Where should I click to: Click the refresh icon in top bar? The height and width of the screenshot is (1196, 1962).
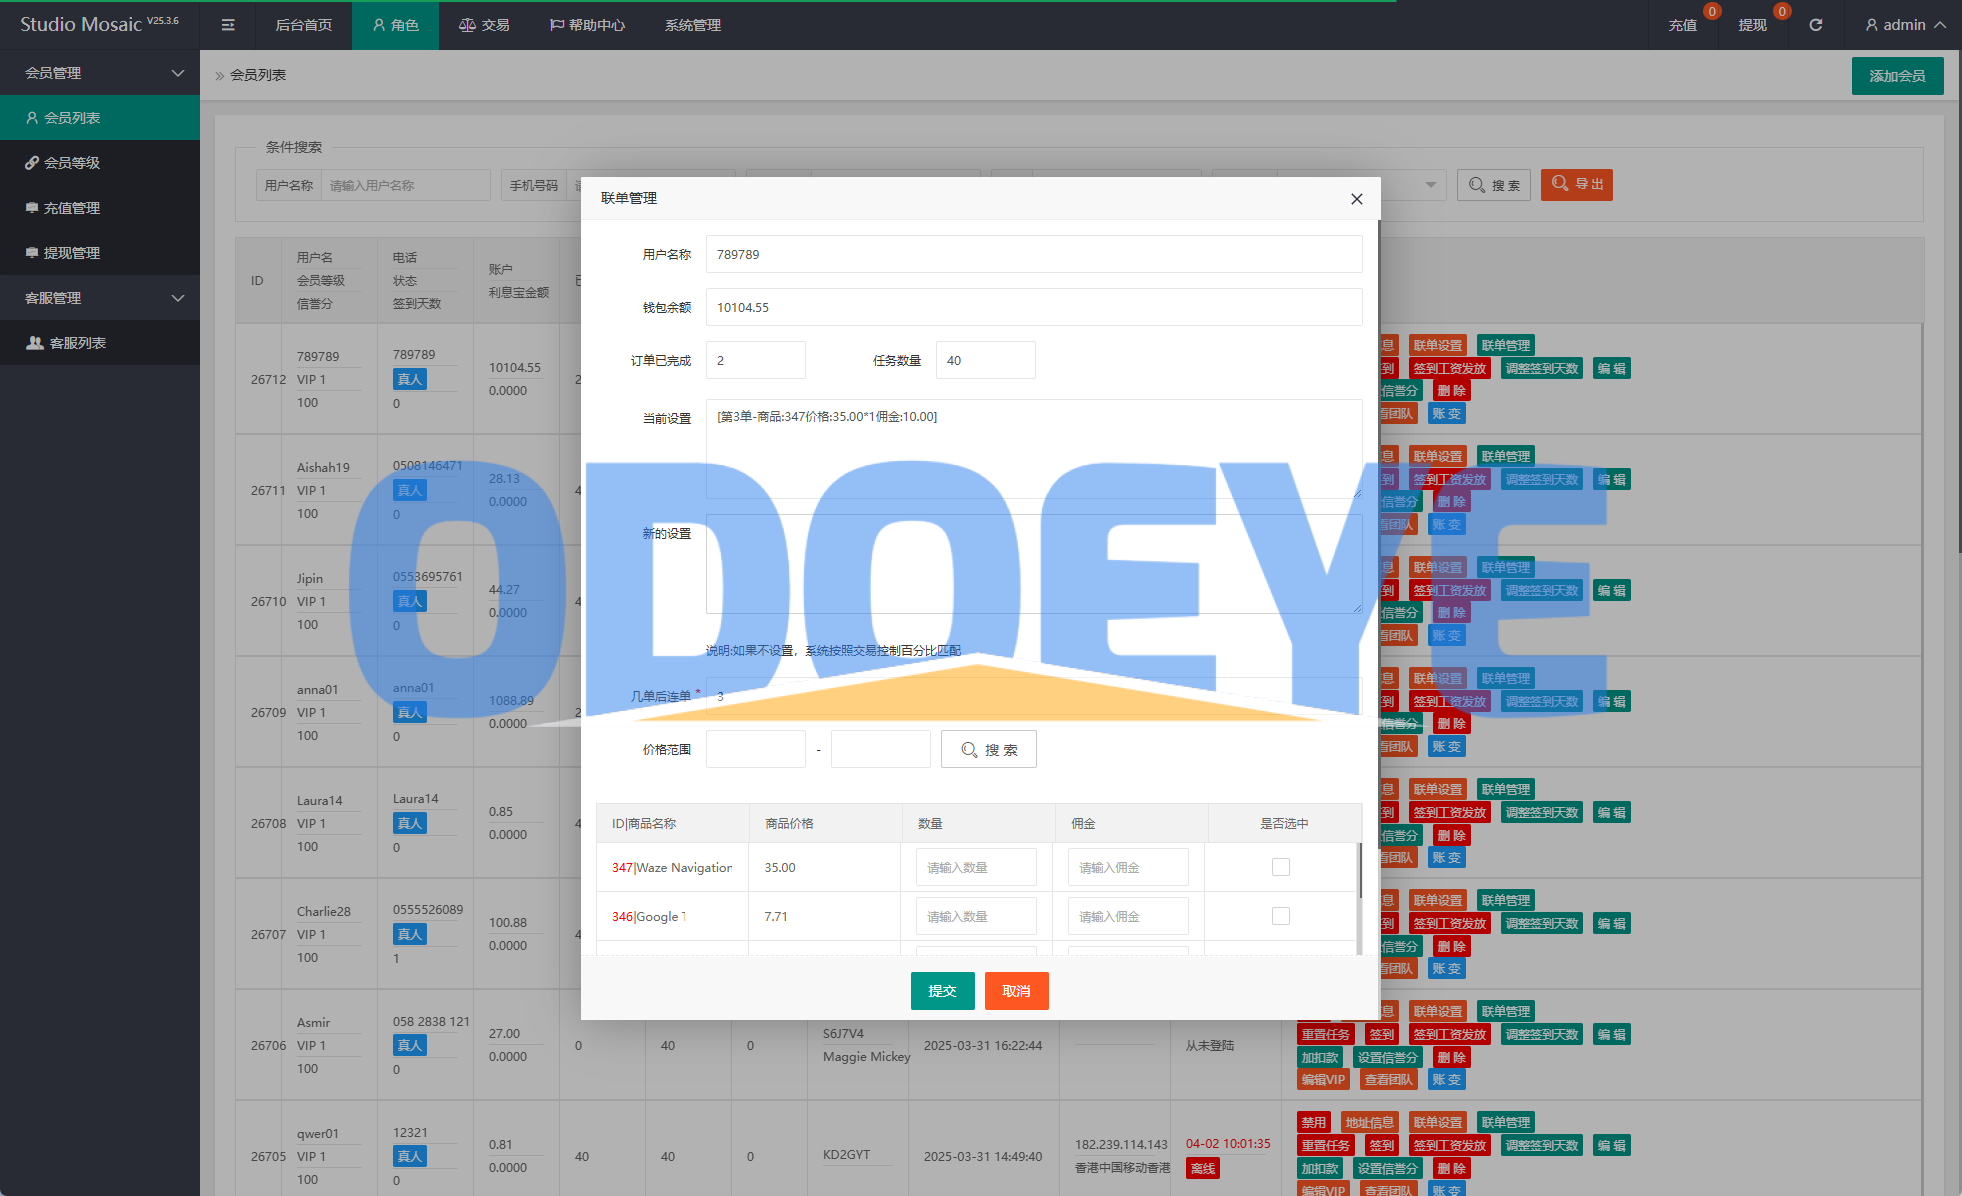tap(1815, 25)
